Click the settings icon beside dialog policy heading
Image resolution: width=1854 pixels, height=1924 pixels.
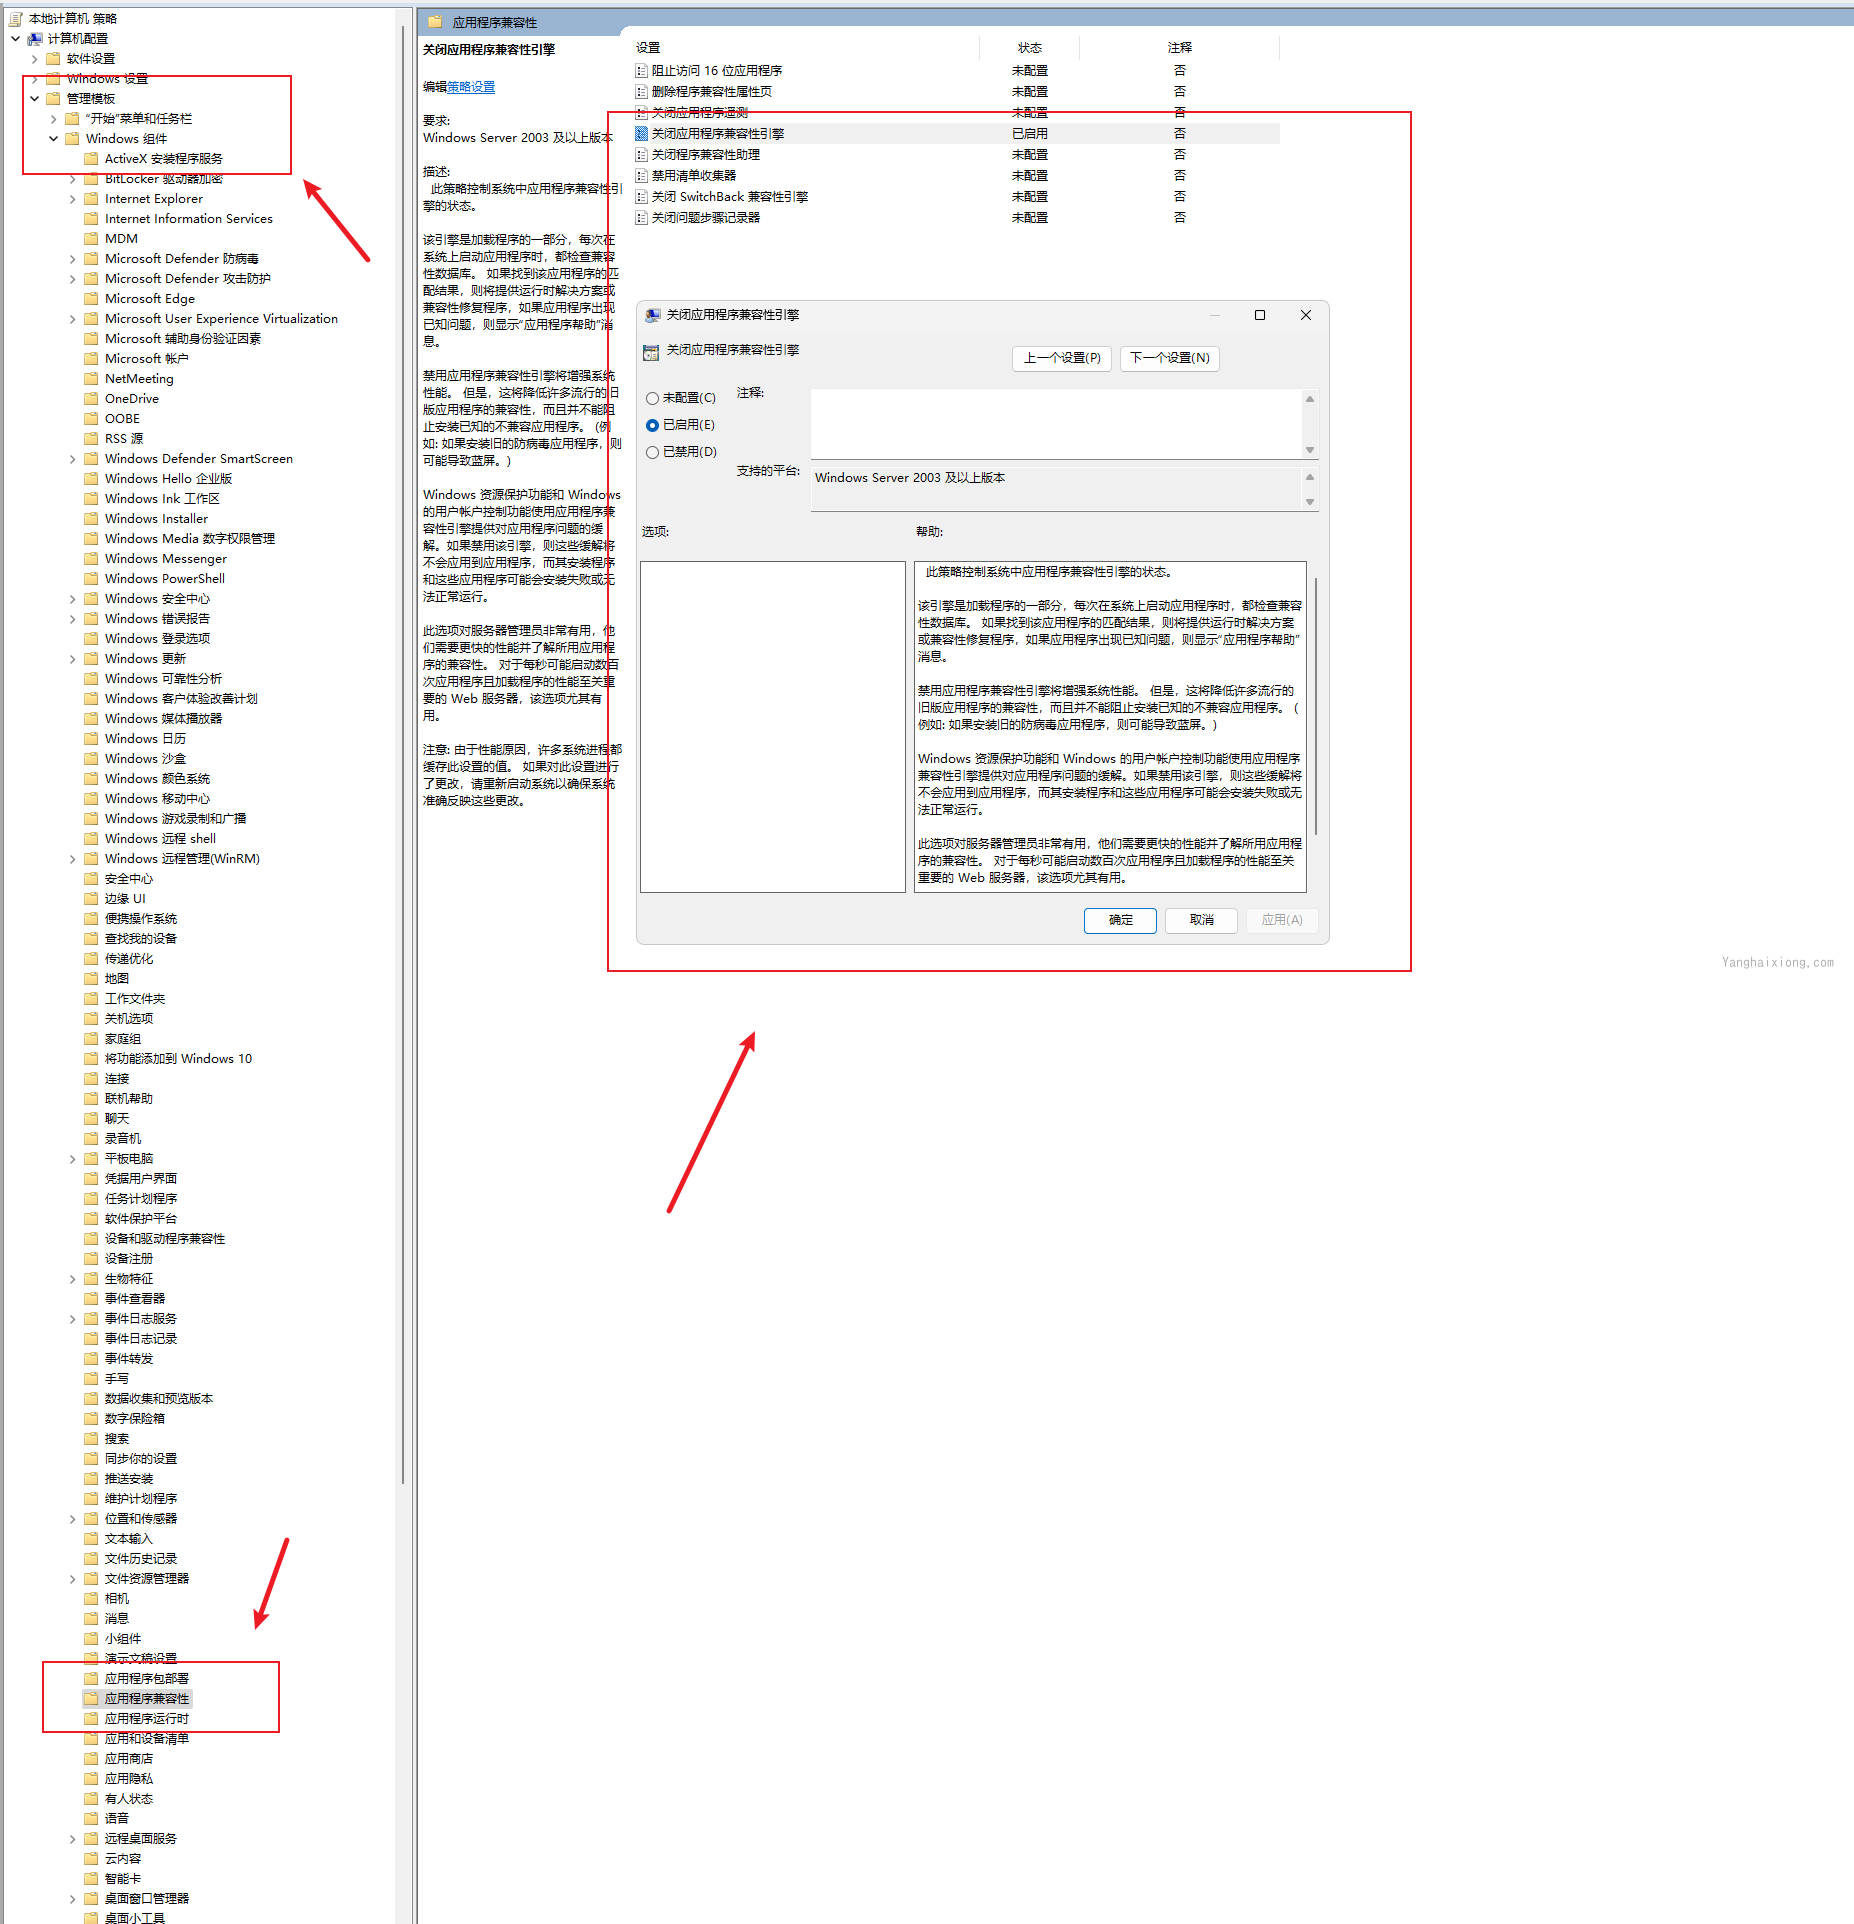(651, 352)
